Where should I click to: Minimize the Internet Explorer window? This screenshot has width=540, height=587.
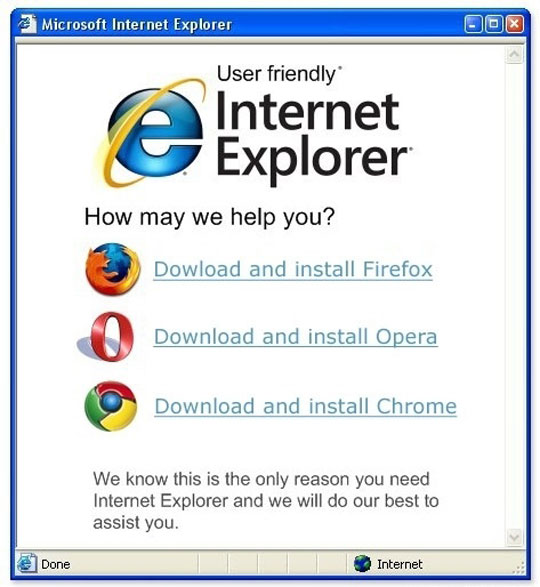(473, 24)
